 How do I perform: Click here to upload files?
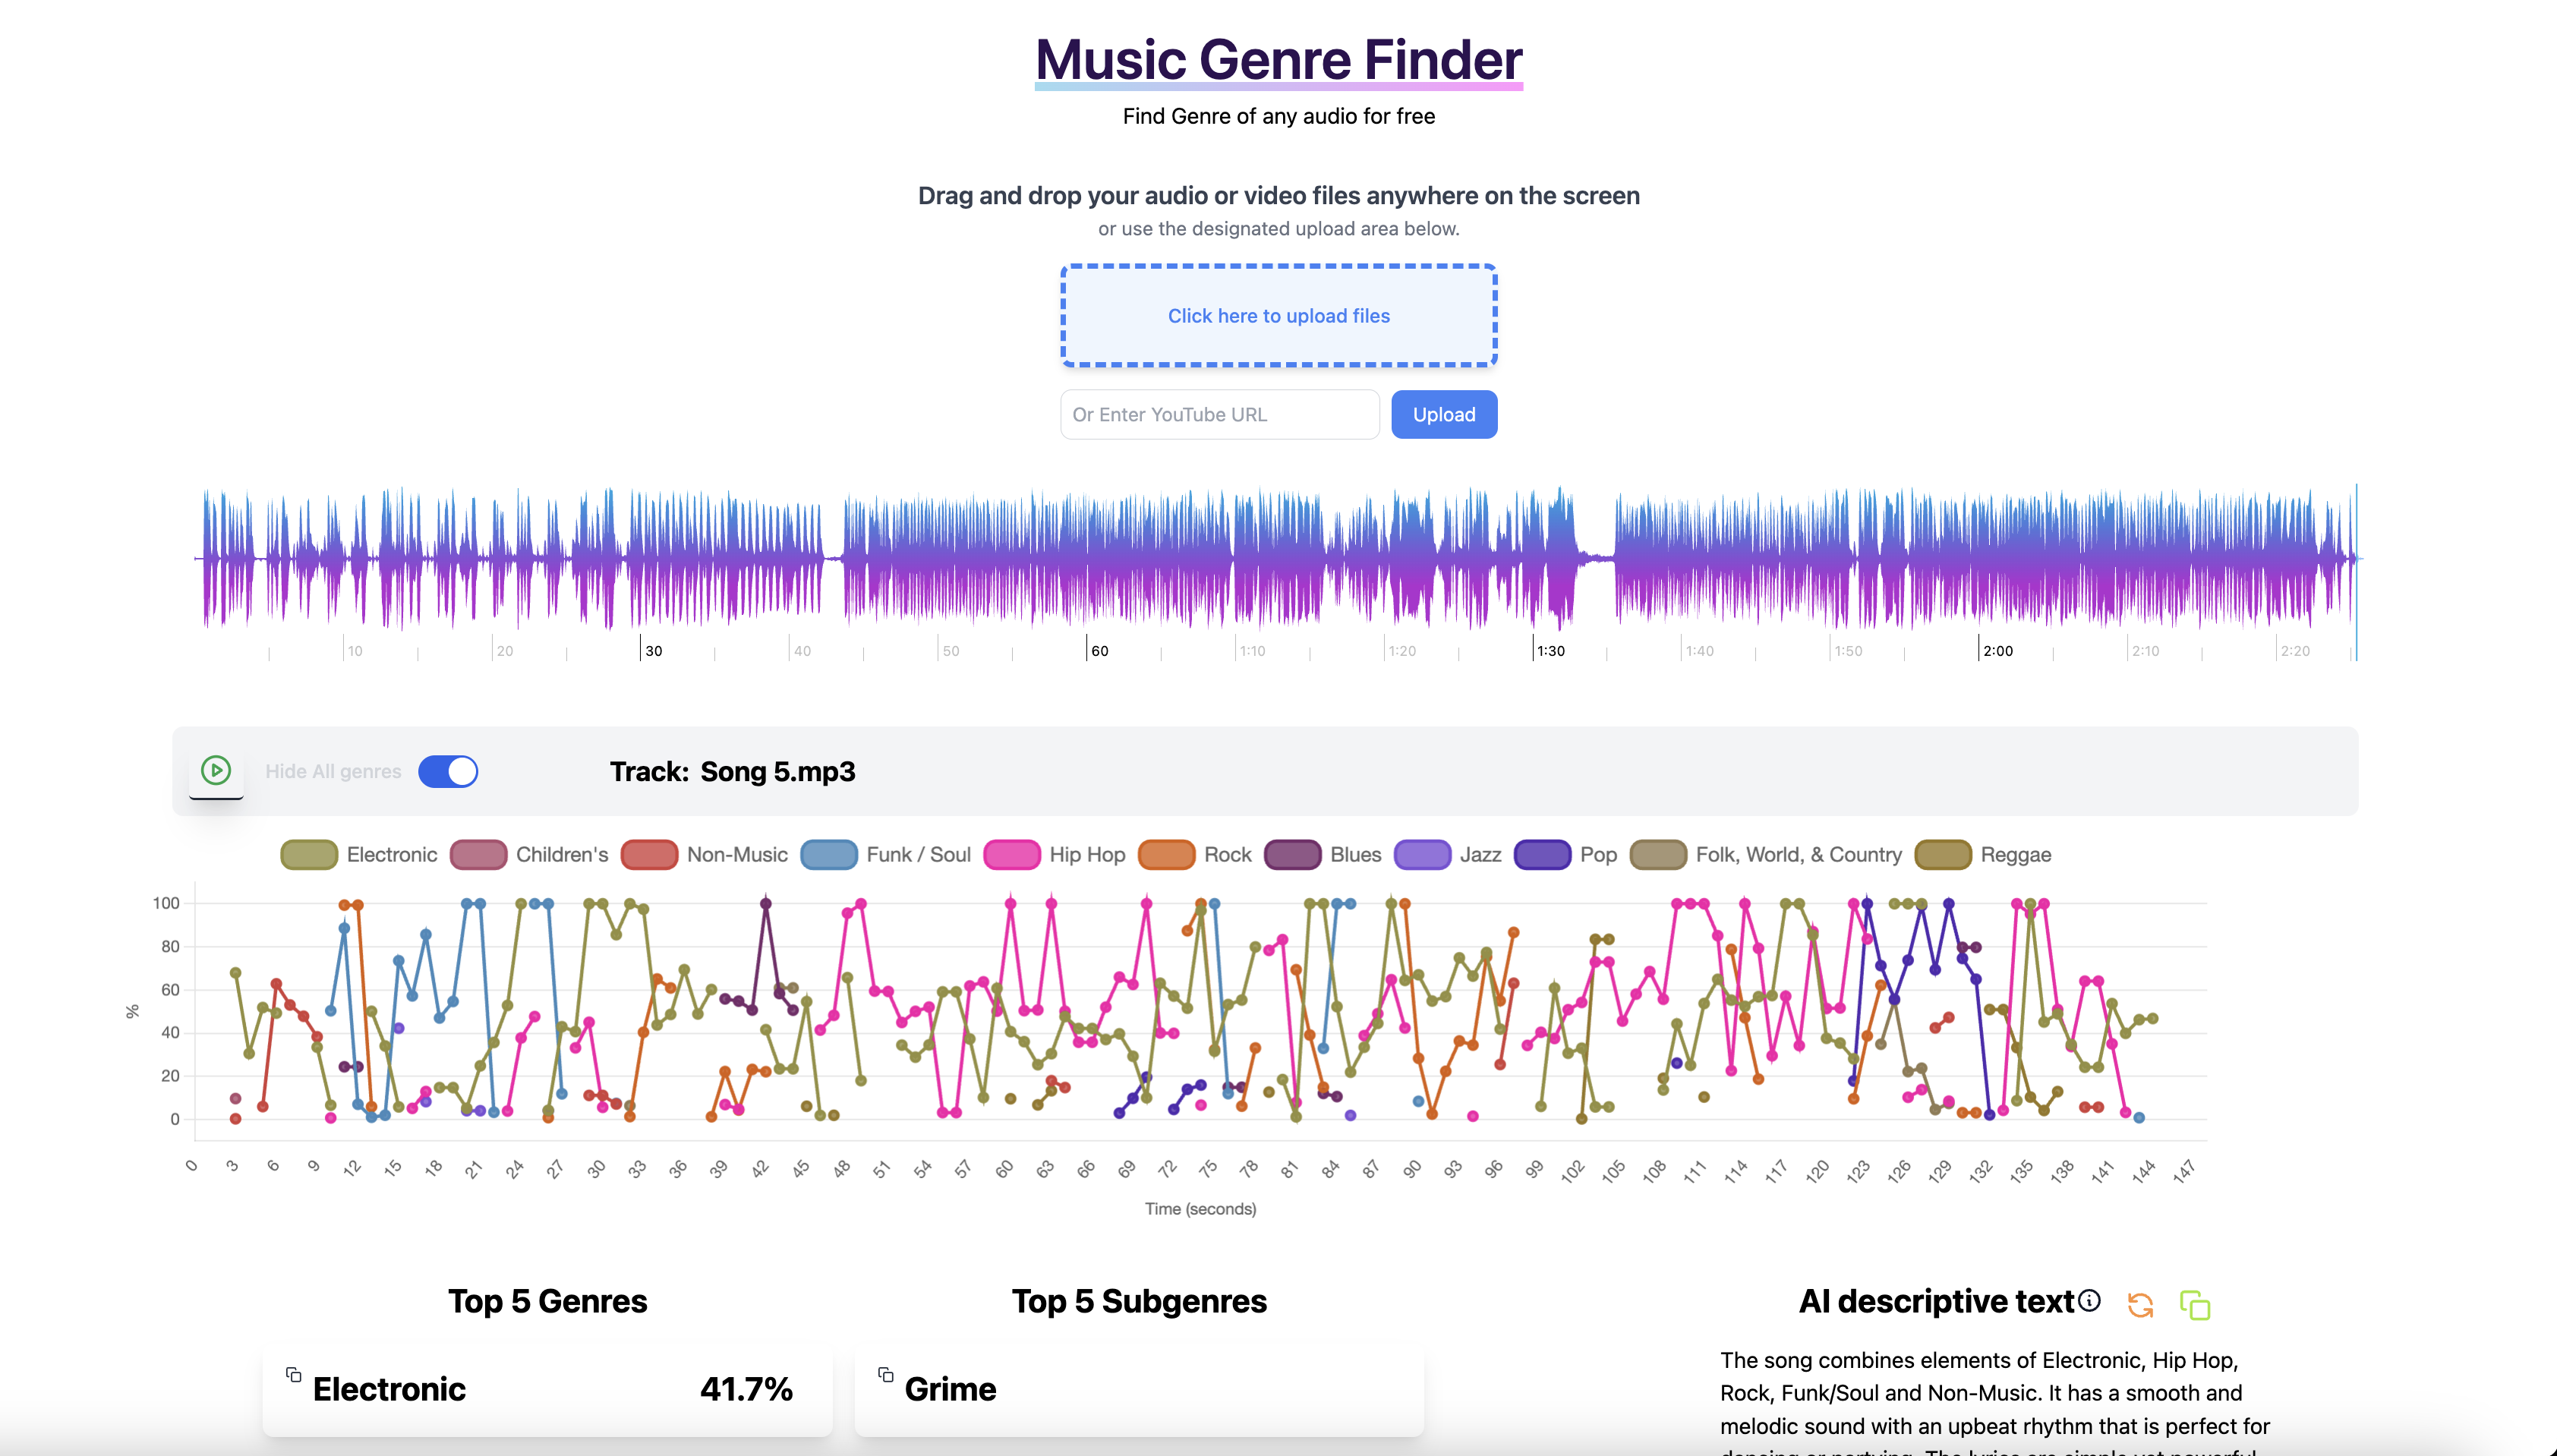pyautogui.click(x=1279, y=315)
